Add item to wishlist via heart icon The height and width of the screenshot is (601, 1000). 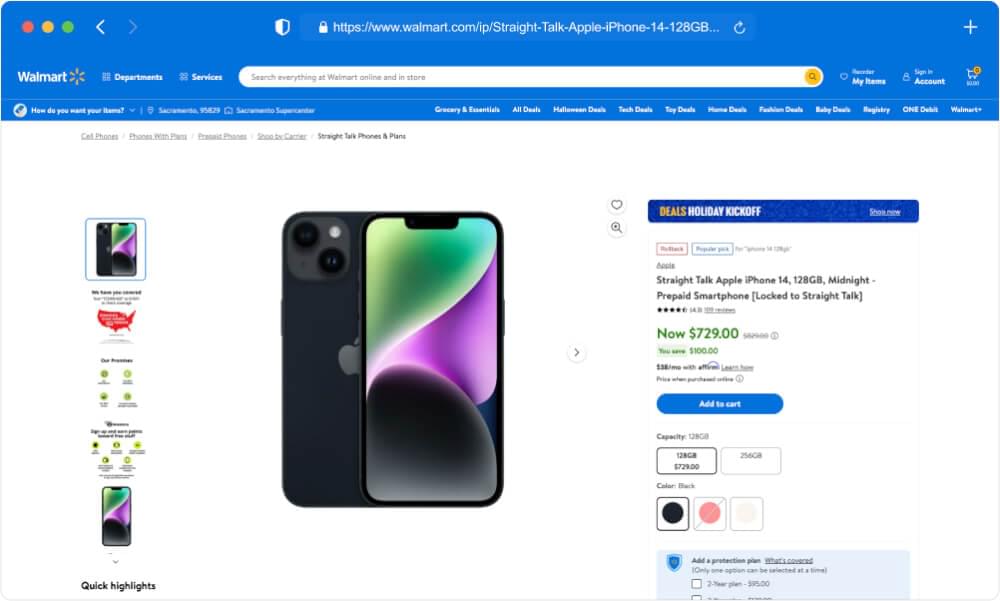(x=617, y=203)
